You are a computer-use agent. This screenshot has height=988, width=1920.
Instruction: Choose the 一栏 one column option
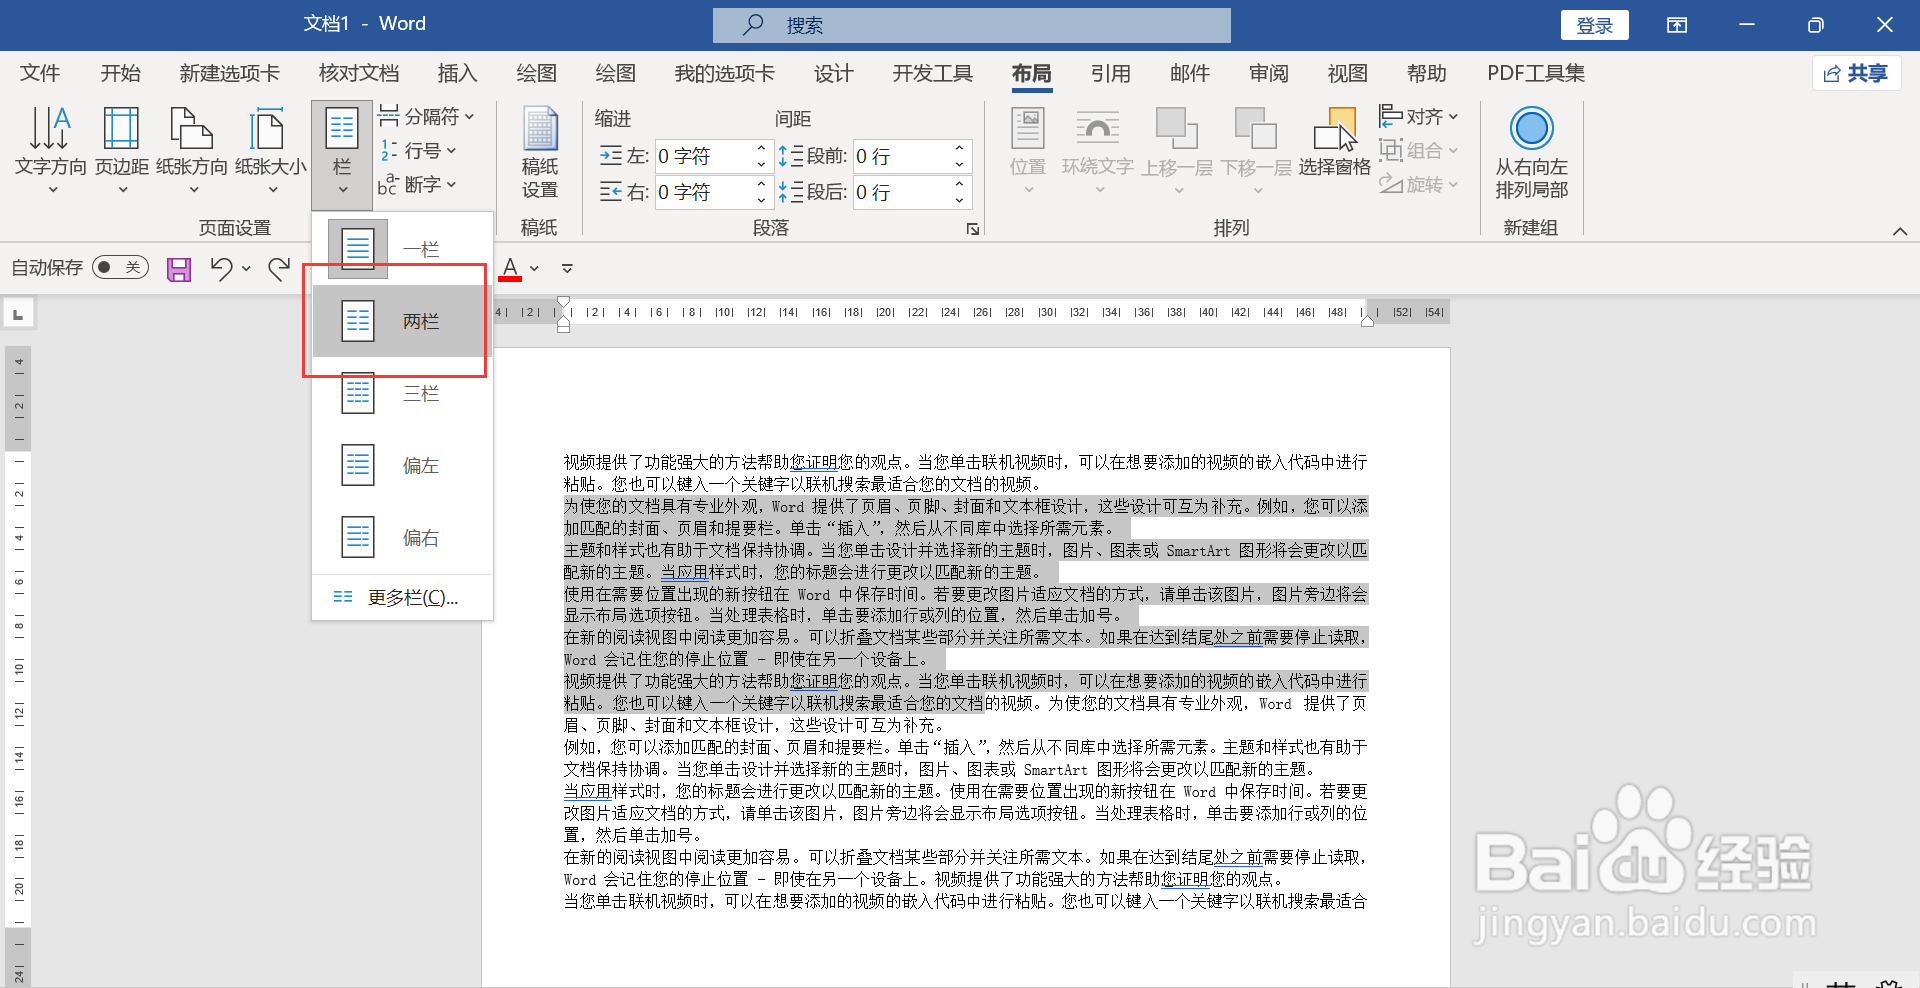[402, 249]
